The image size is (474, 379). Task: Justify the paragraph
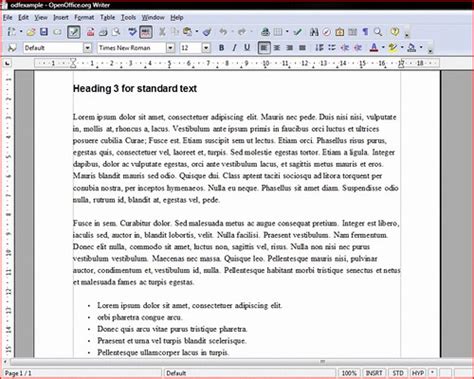click(302, 48)
